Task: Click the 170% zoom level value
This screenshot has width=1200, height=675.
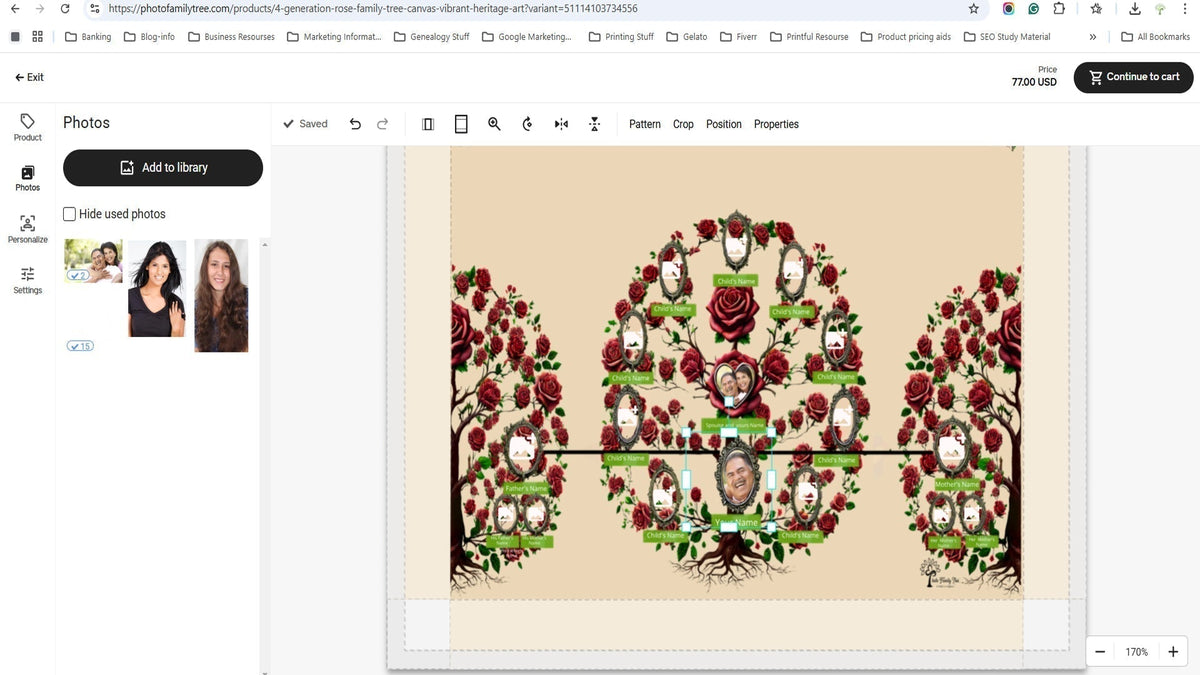Action: click(x=1136, y=652)
